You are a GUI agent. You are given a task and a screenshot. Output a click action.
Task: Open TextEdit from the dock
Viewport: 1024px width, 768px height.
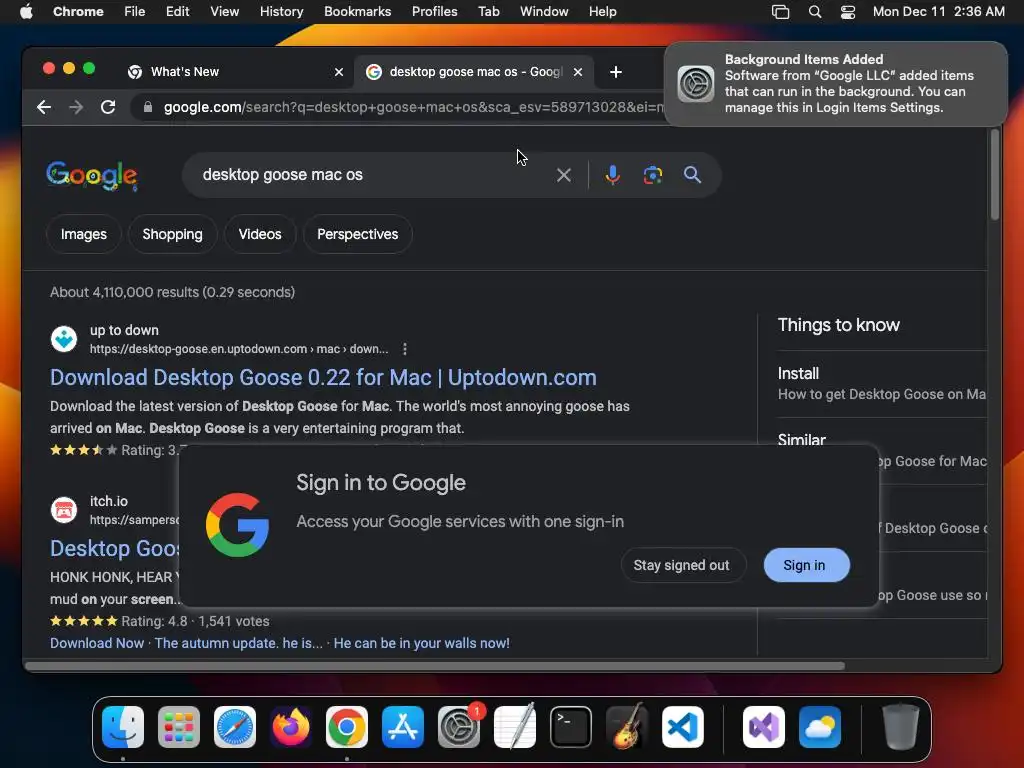point(515,727)
